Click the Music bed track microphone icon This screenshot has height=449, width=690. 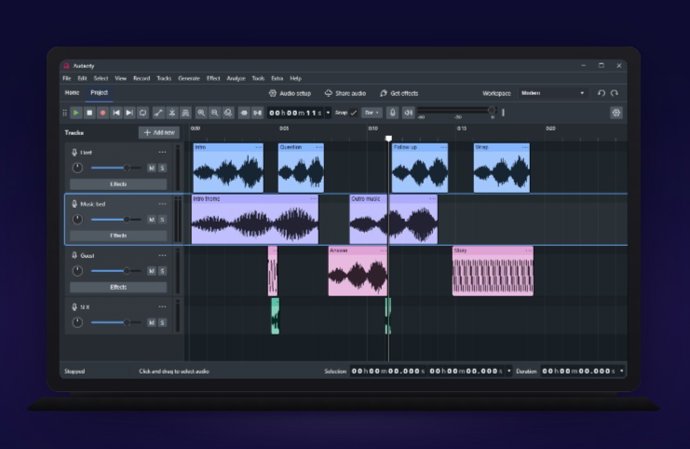pyautogui.click(x=74, y=204)
